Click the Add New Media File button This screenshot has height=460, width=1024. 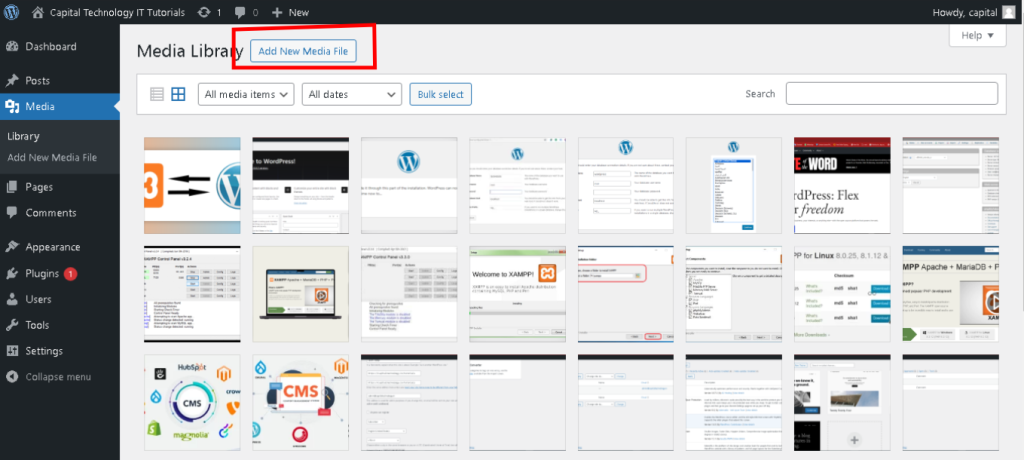coord(301,50)
